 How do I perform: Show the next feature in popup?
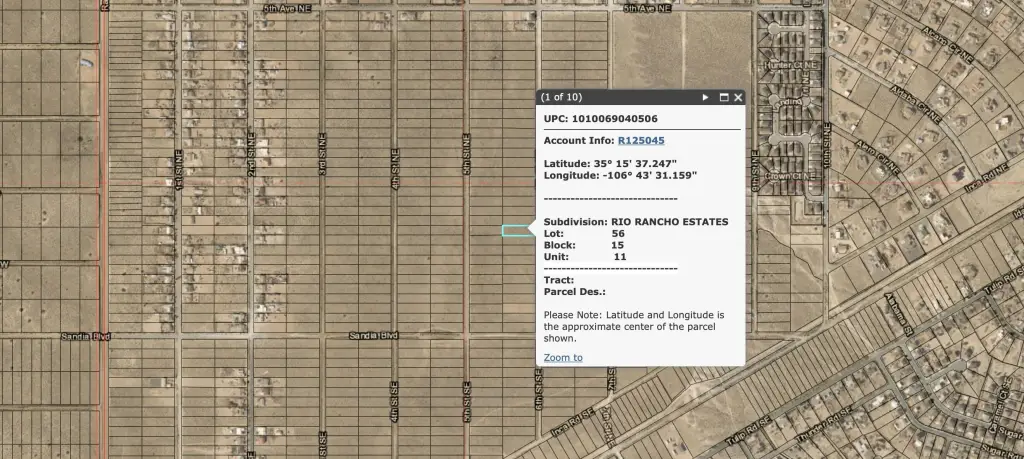point(705,97)
